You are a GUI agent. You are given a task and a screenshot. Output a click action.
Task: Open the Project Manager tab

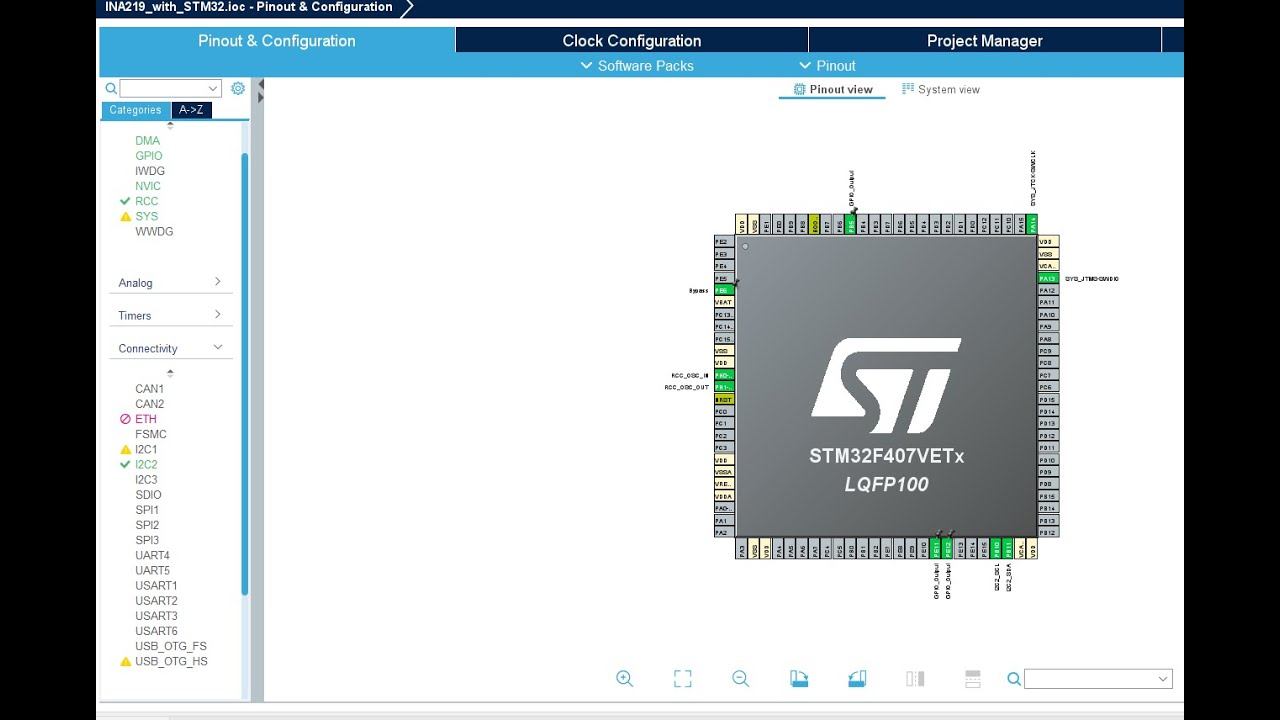click(x=985, y=41)
